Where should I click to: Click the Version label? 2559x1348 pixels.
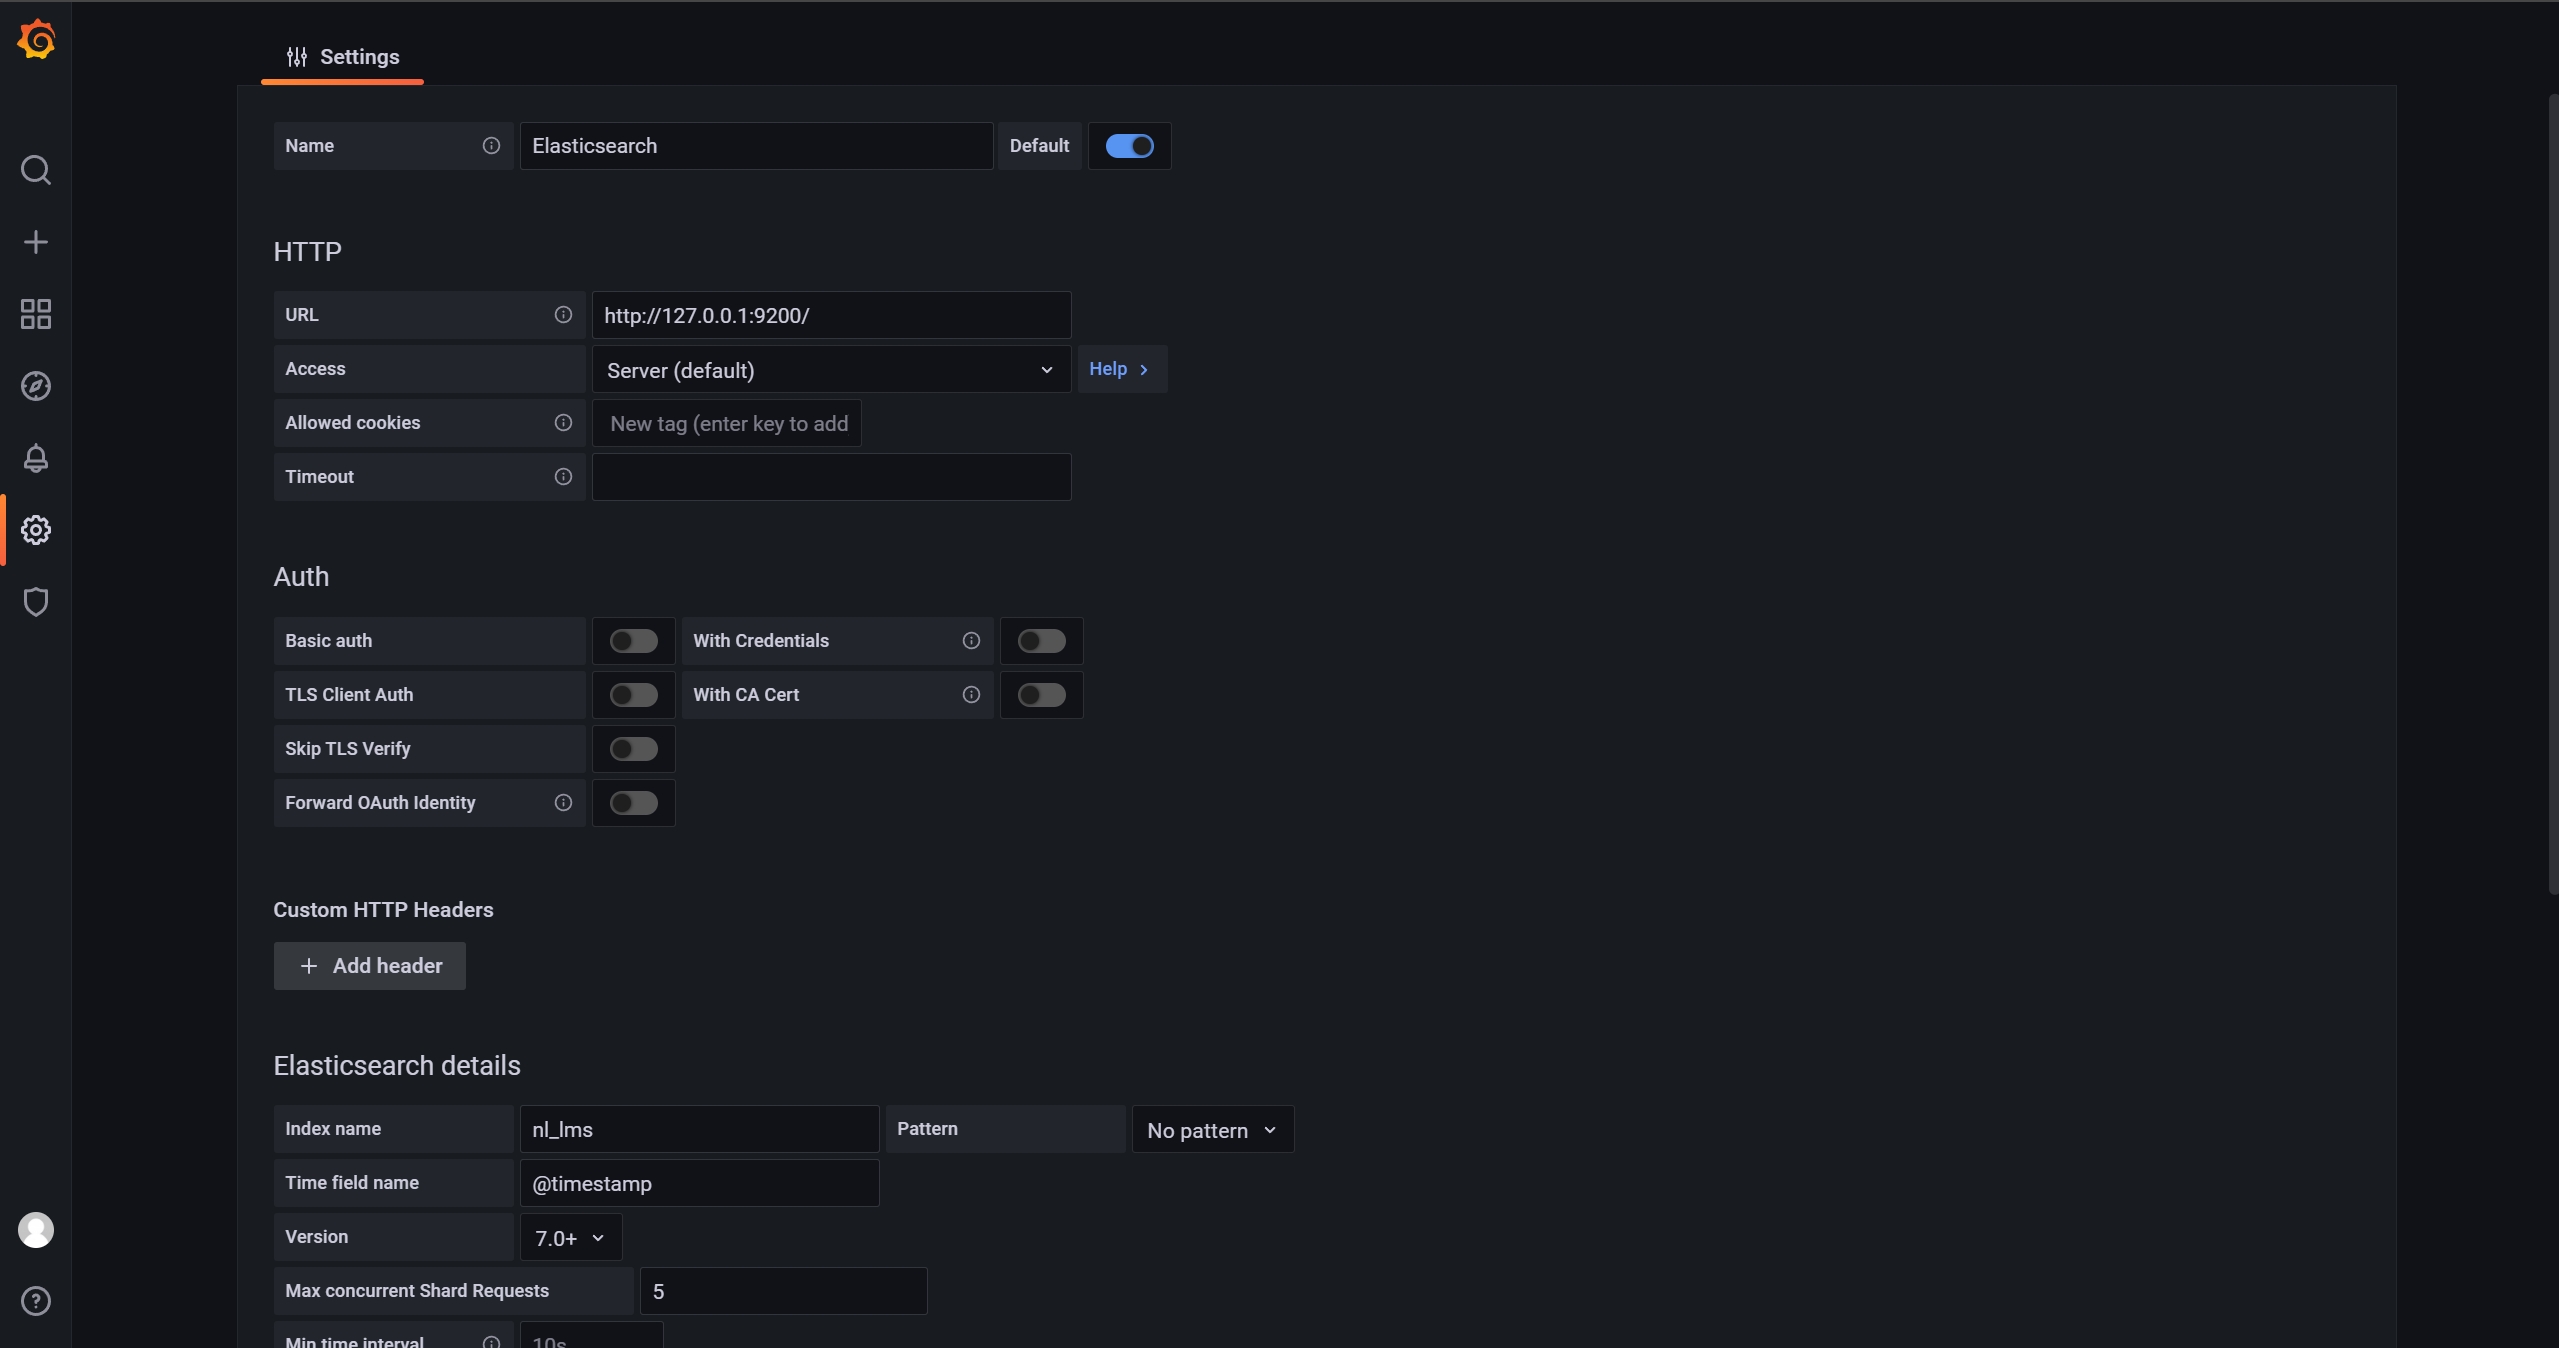pyautogui.click(x=316, y=1237)
